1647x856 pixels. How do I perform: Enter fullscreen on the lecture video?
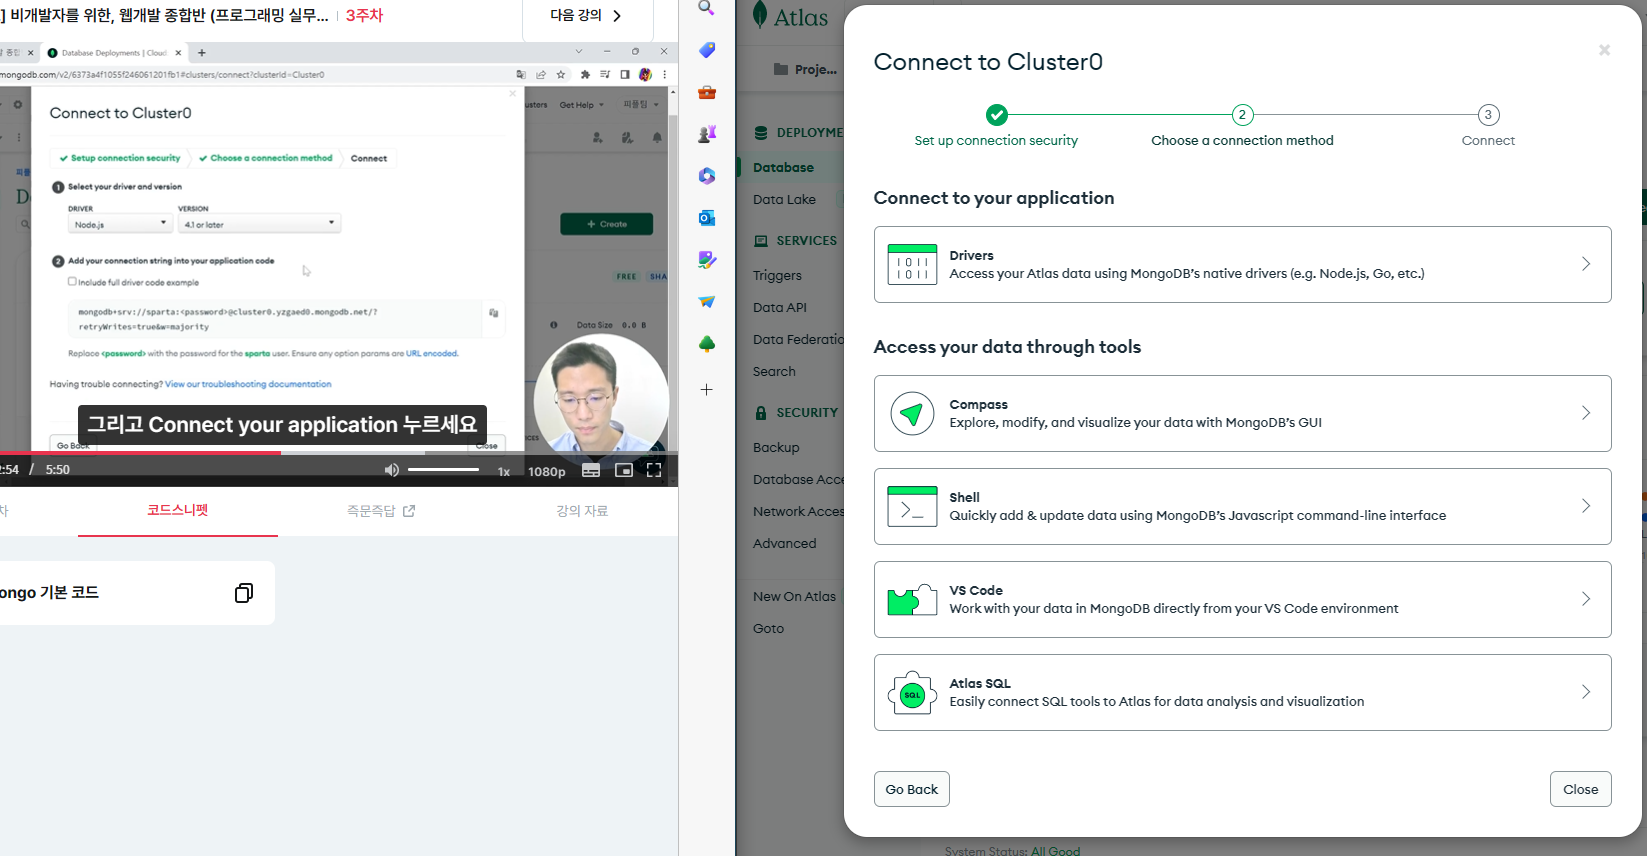pos(654,470)
